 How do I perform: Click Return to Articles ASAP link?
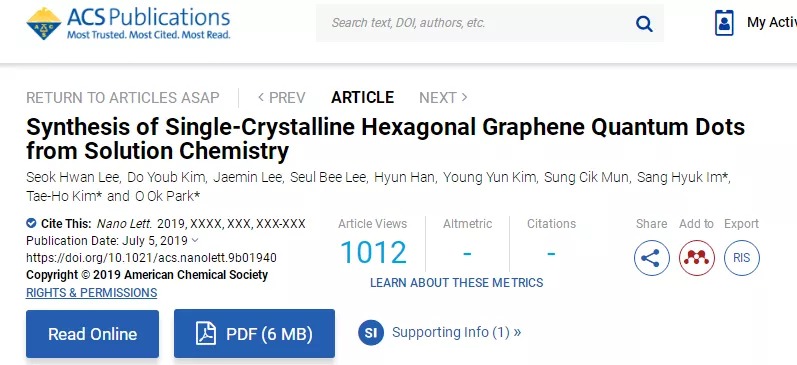[123, 97]
